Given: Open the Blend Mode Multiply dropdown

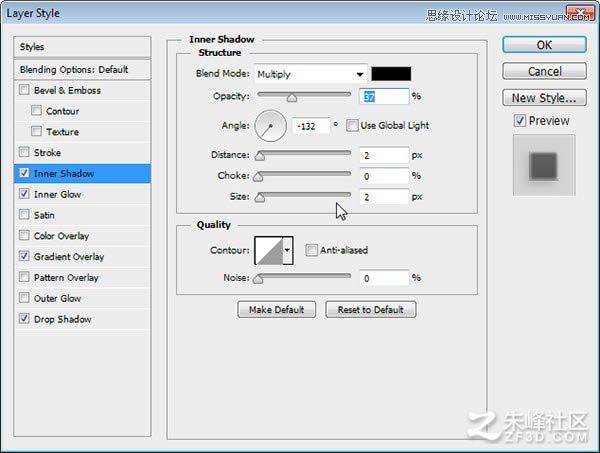Looking at the screenshot, I should tap(311, 74).
